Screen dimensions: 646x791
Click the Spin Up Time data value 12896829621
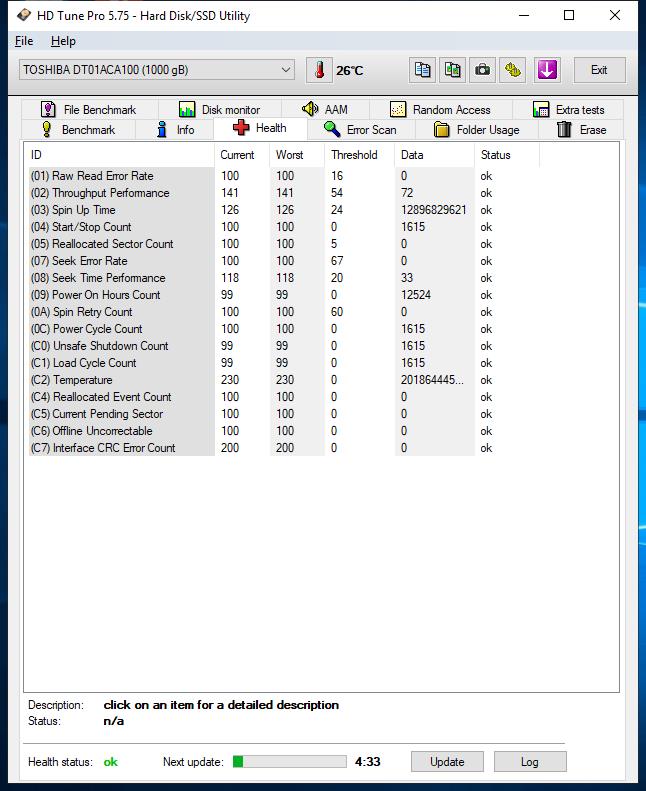pyautogui.click(x=434, y=210)
